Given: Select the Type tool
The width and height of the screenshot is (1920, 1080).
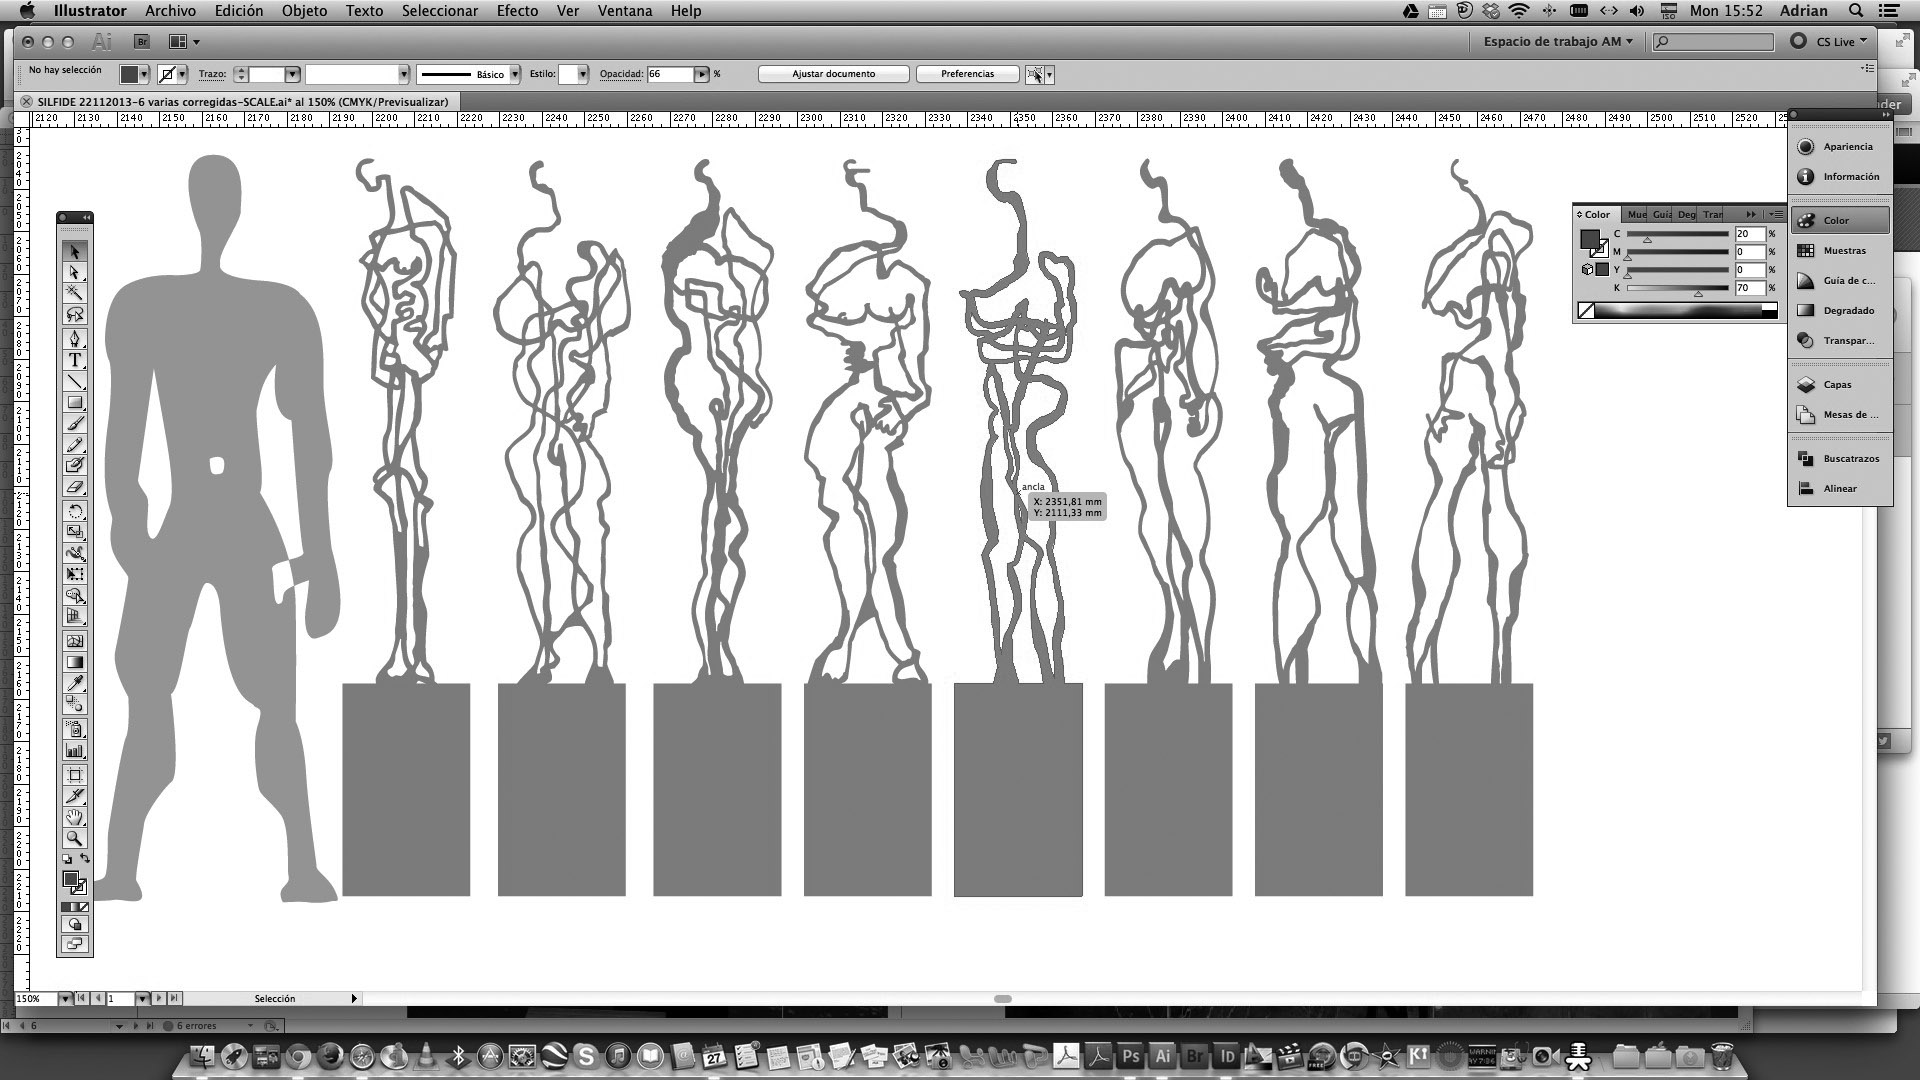Looking at the screenshot, I should click(x=75, y=360).
